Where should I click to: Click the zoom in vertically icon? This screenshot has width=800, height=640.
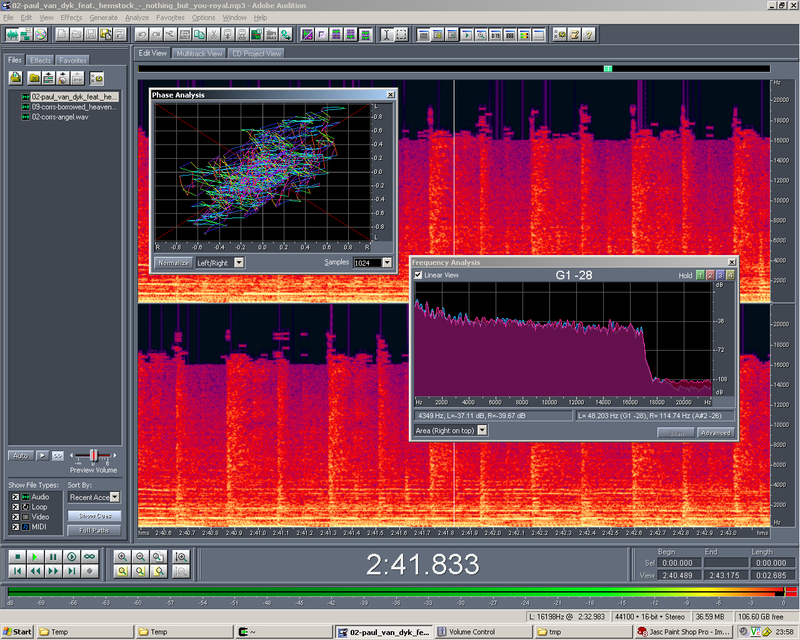coord(181,556)
